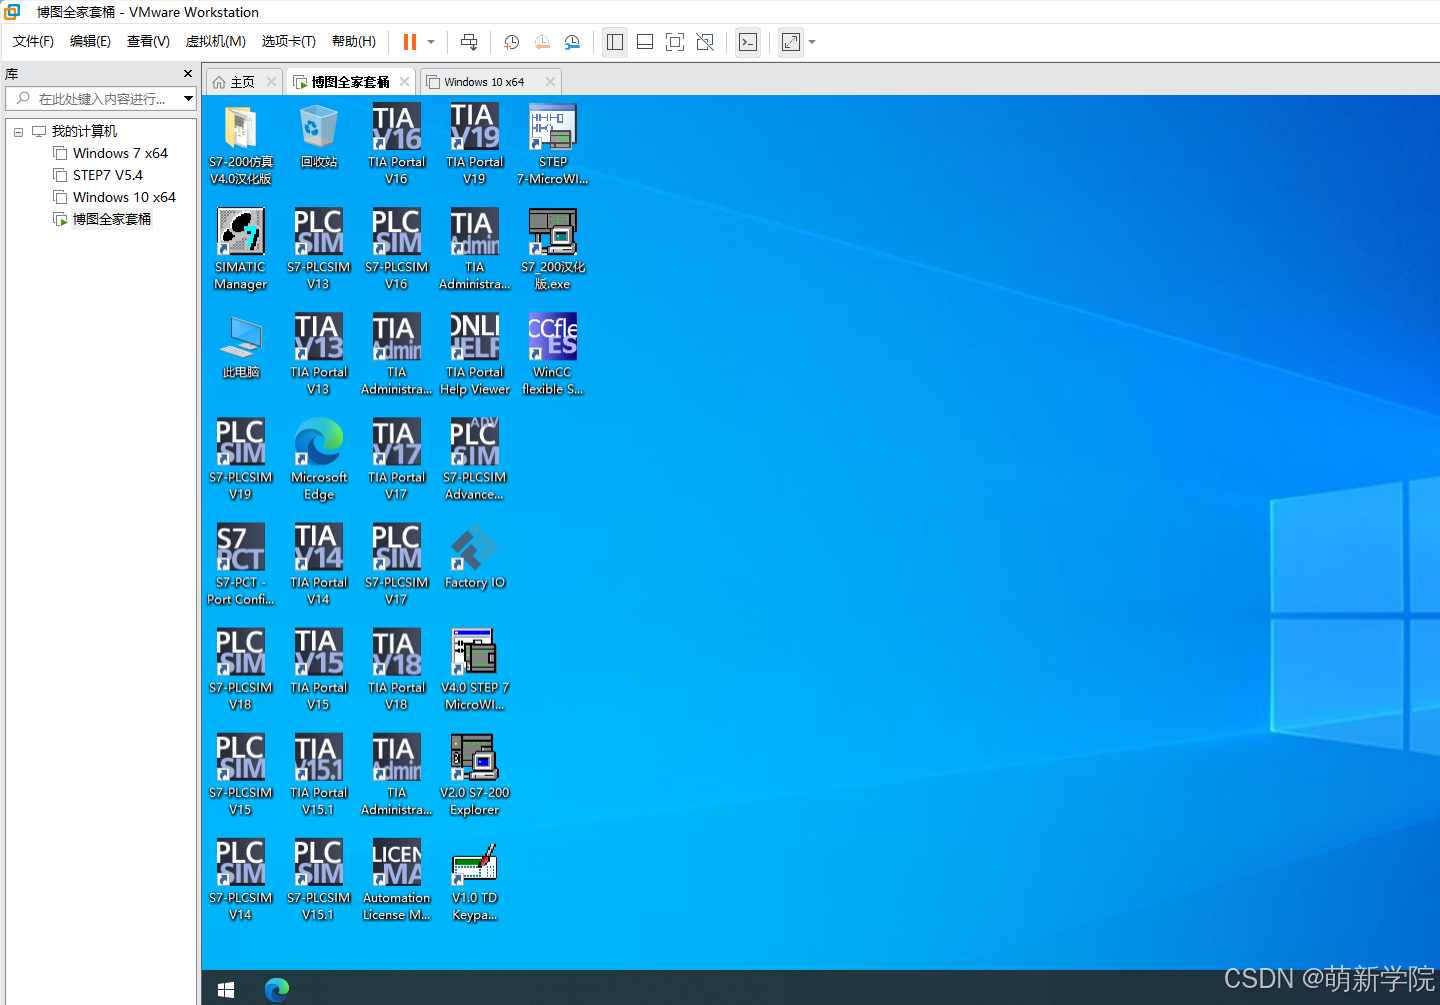
Task: Close the 主页 tab
Action: tap(271, 82)
